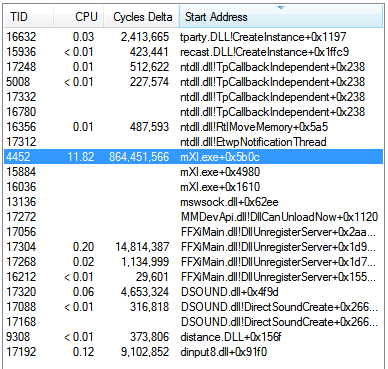Click mXI.exe+0x5b0c start address
388x369 pixels.
pyautogui.click(x=220, y=157)
